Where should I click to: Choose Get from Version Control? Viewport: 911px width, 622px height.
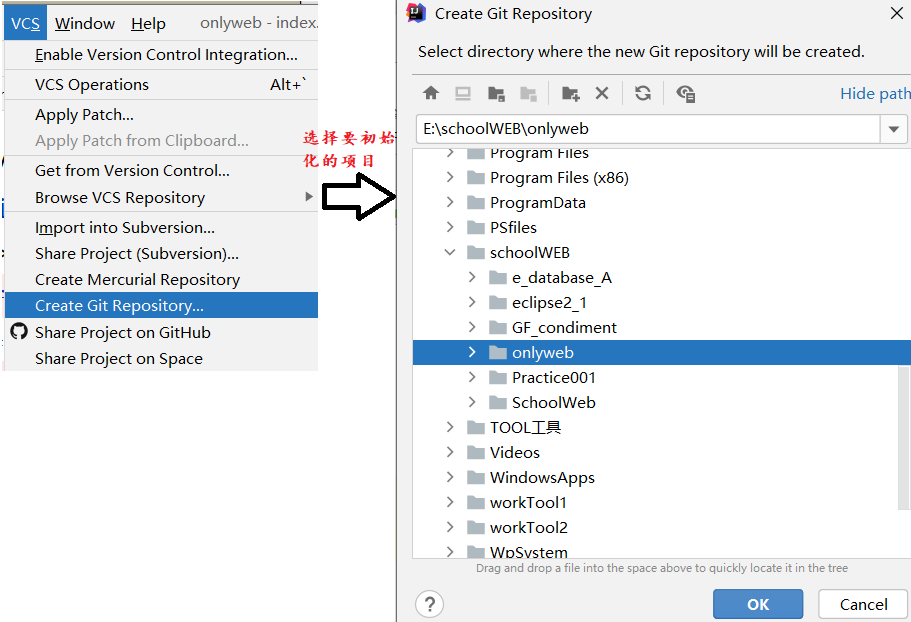[x=161, y=171]
